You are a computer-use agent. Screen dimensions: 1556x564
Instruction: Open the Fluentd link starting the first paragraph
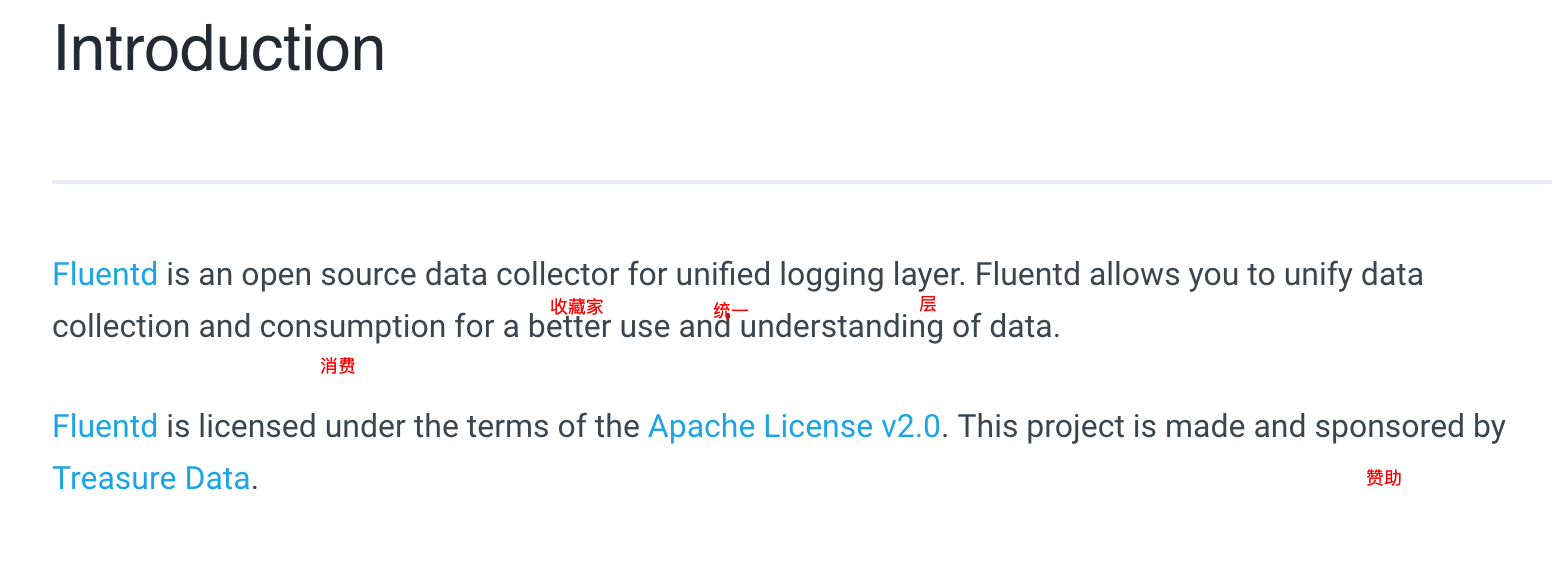click(105, 274)
